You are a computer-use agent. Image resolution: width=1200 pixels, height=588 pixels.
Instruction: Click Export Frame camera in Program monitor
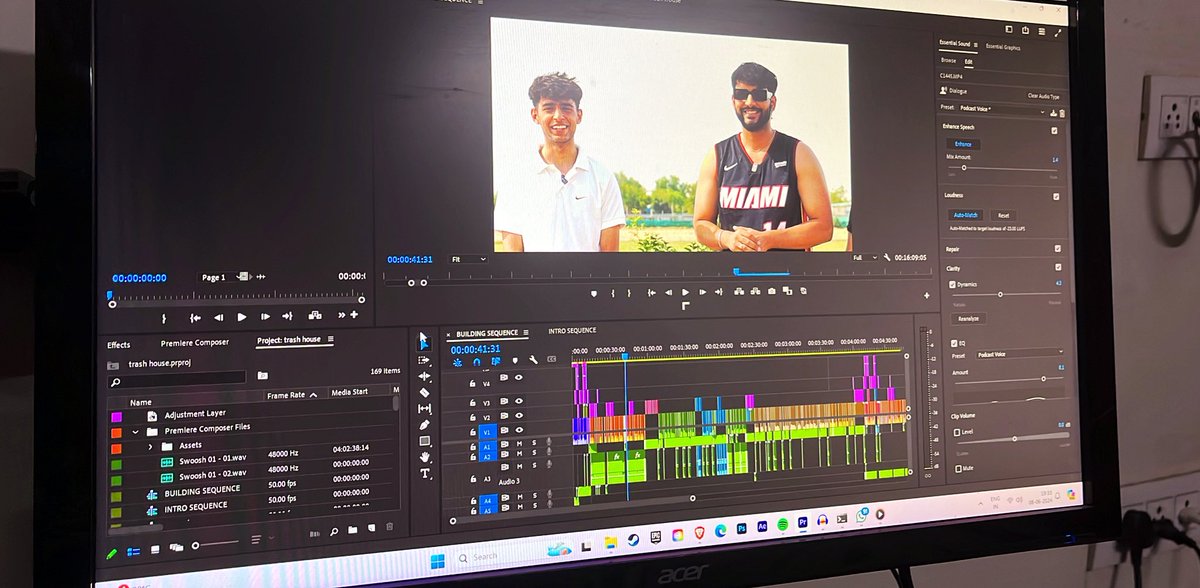771,291
